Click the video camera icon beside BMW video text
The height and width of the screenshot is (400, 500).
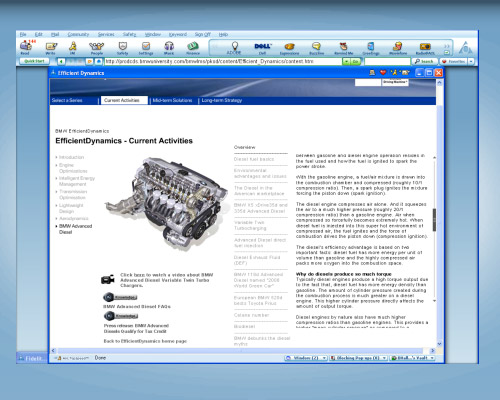(108, 279)
